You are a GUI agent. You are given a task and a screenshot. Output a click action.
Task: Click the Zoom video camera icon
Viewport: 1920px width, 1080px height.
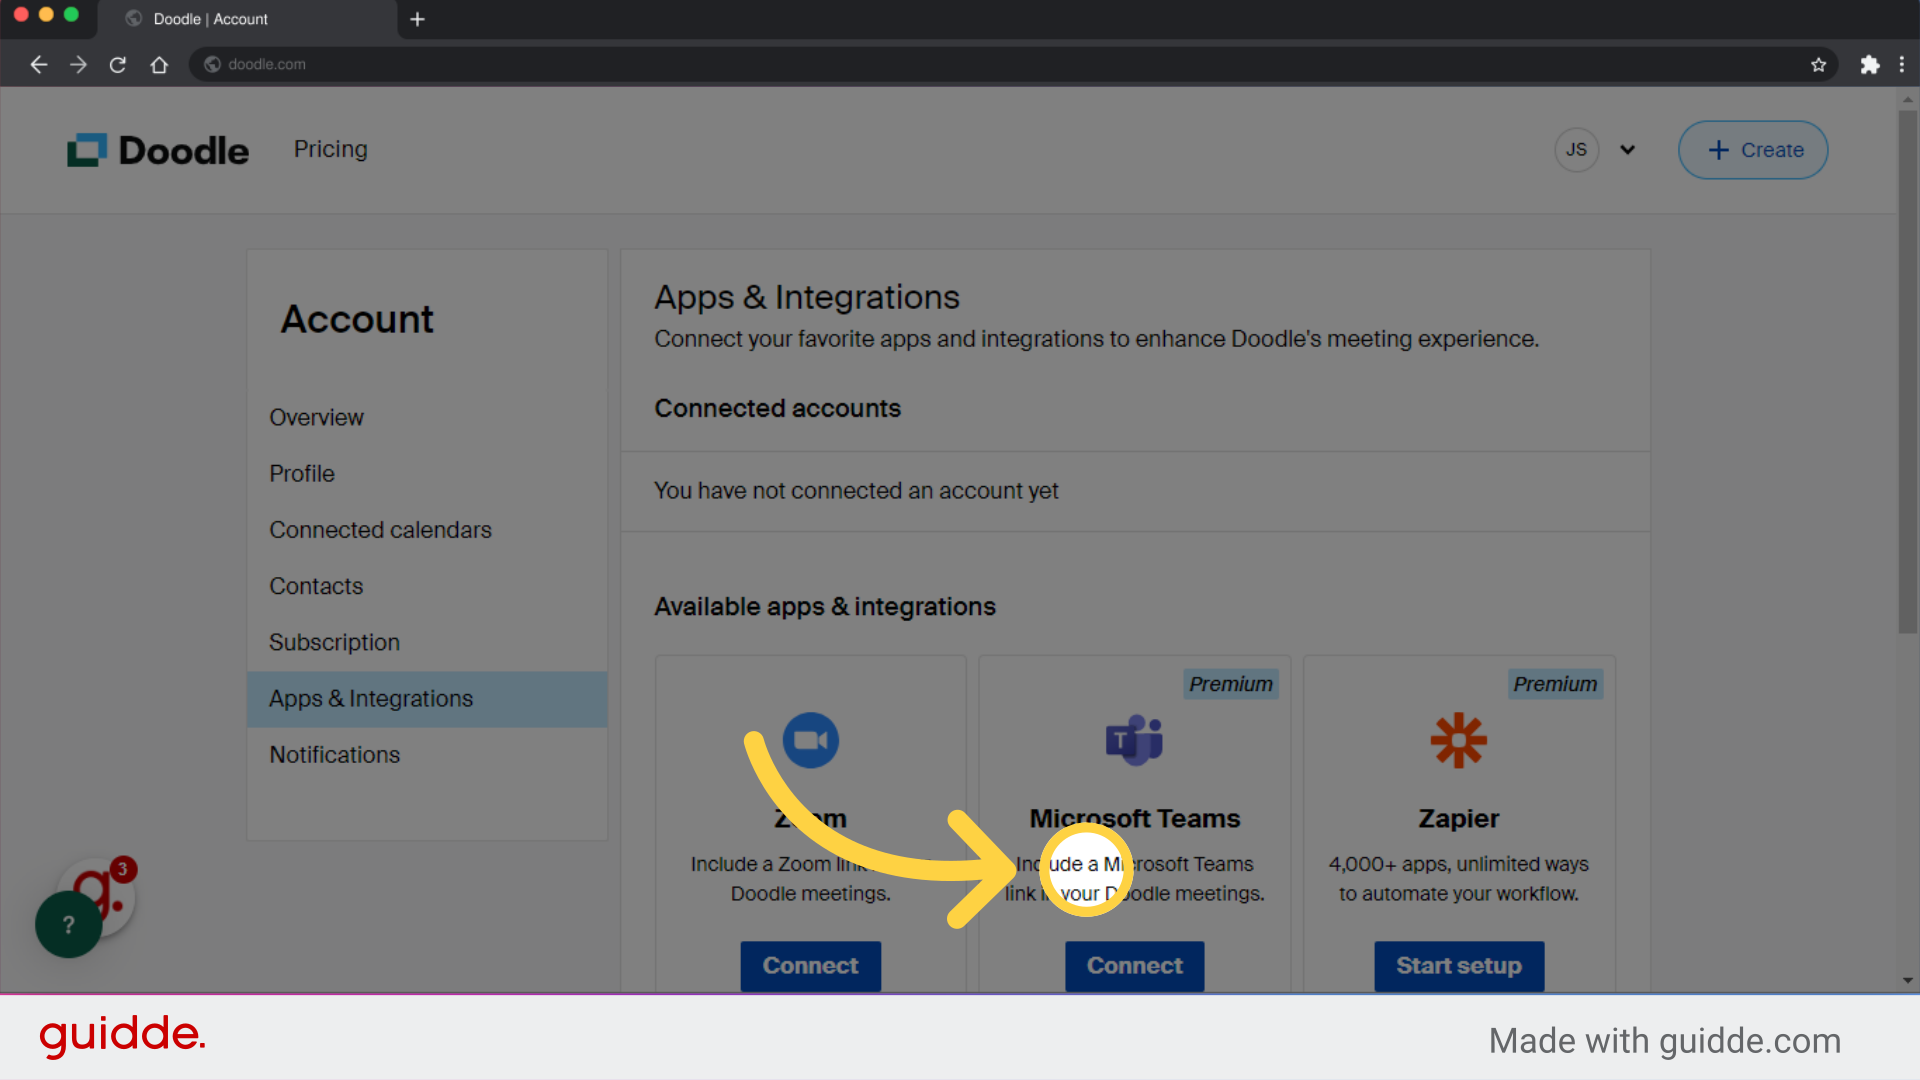point(810,740)
